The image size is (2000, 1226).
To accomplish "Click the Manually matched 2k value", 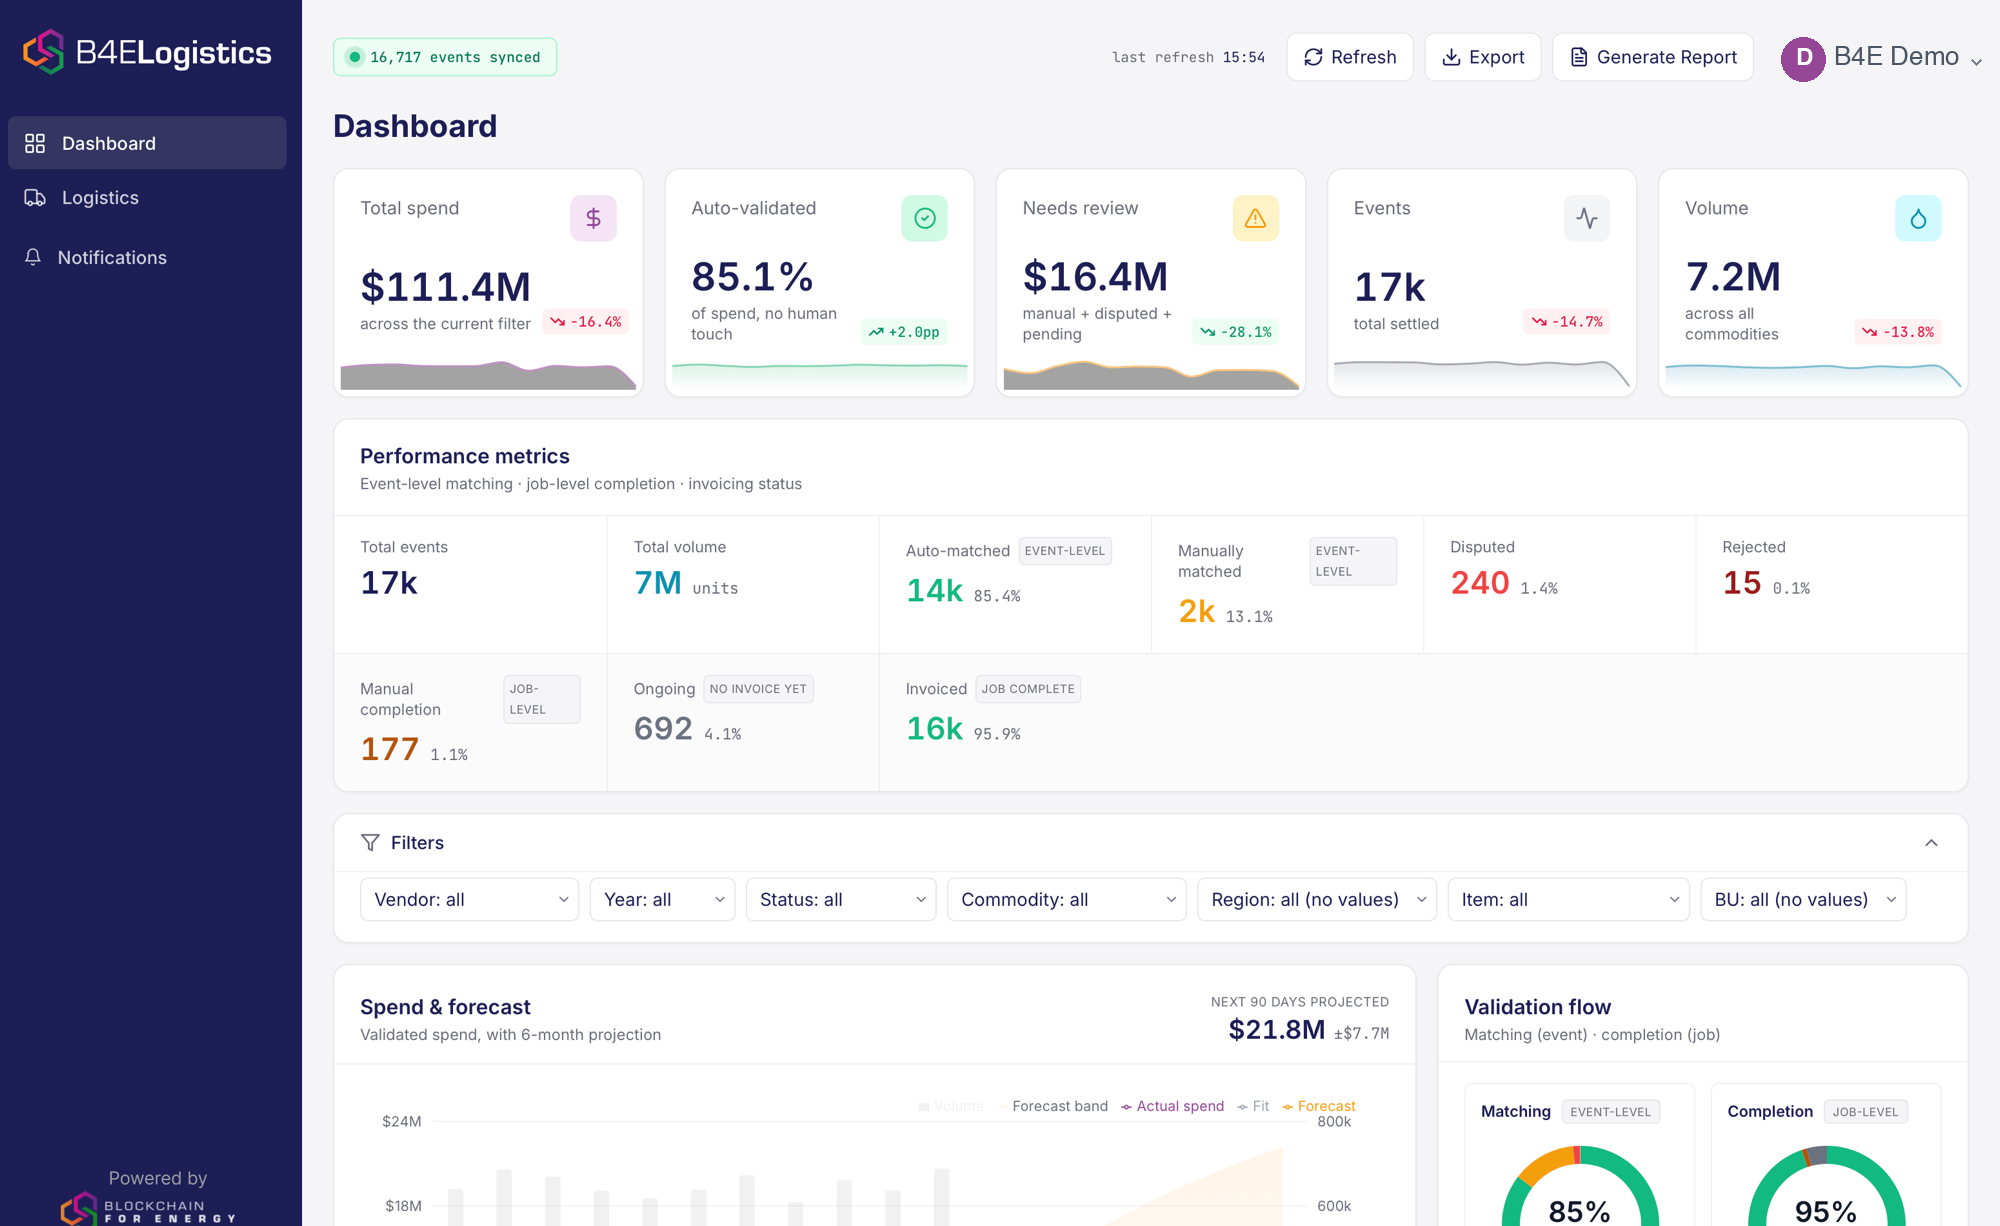I will point(1196,611).
